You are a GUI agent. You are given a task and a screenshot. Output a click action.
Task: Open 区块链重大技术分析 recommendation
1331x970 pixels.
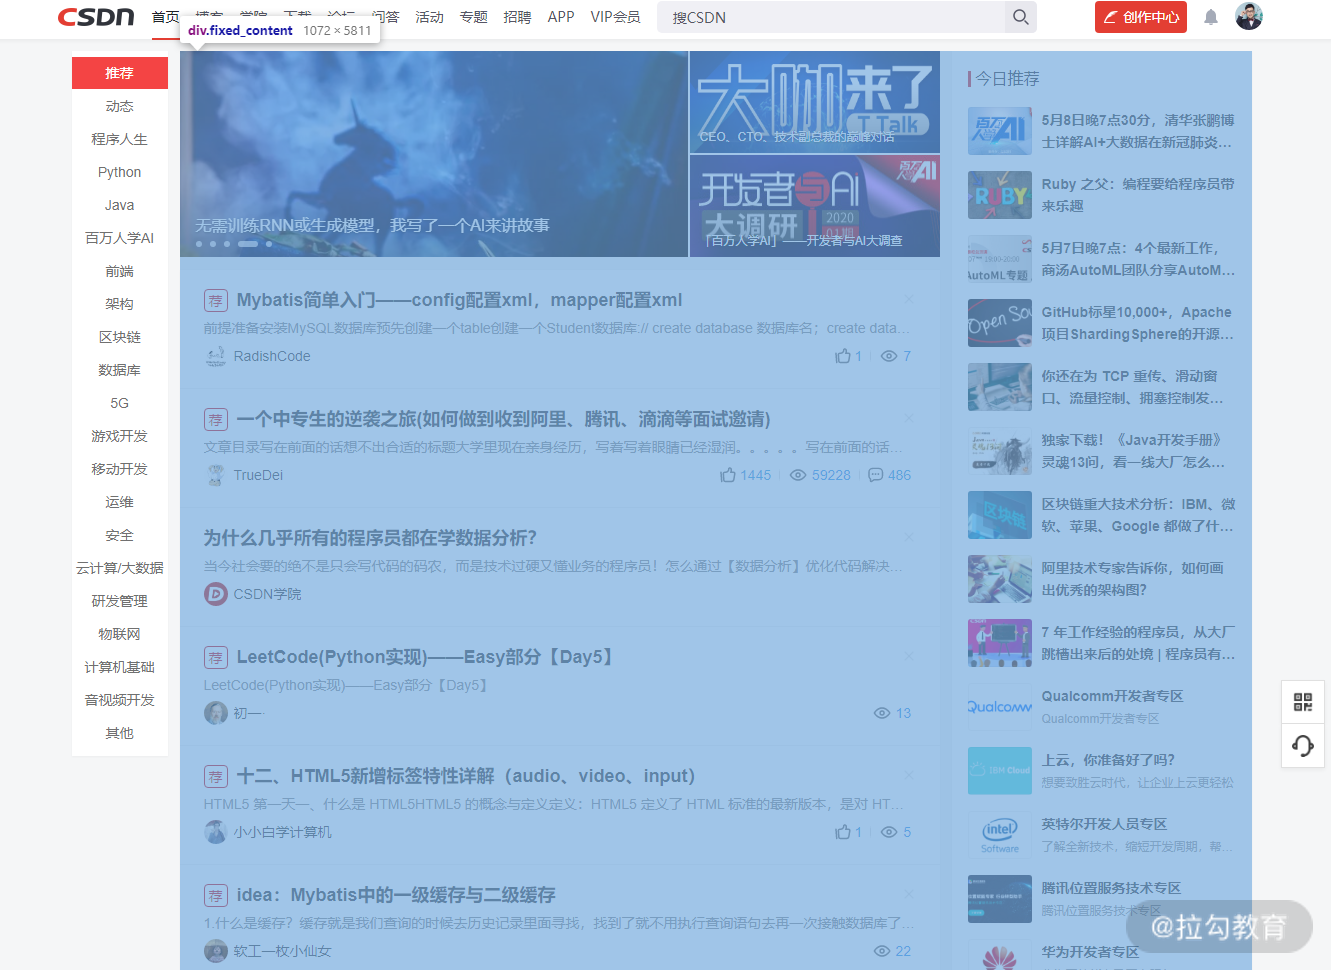click(1138, 515)
